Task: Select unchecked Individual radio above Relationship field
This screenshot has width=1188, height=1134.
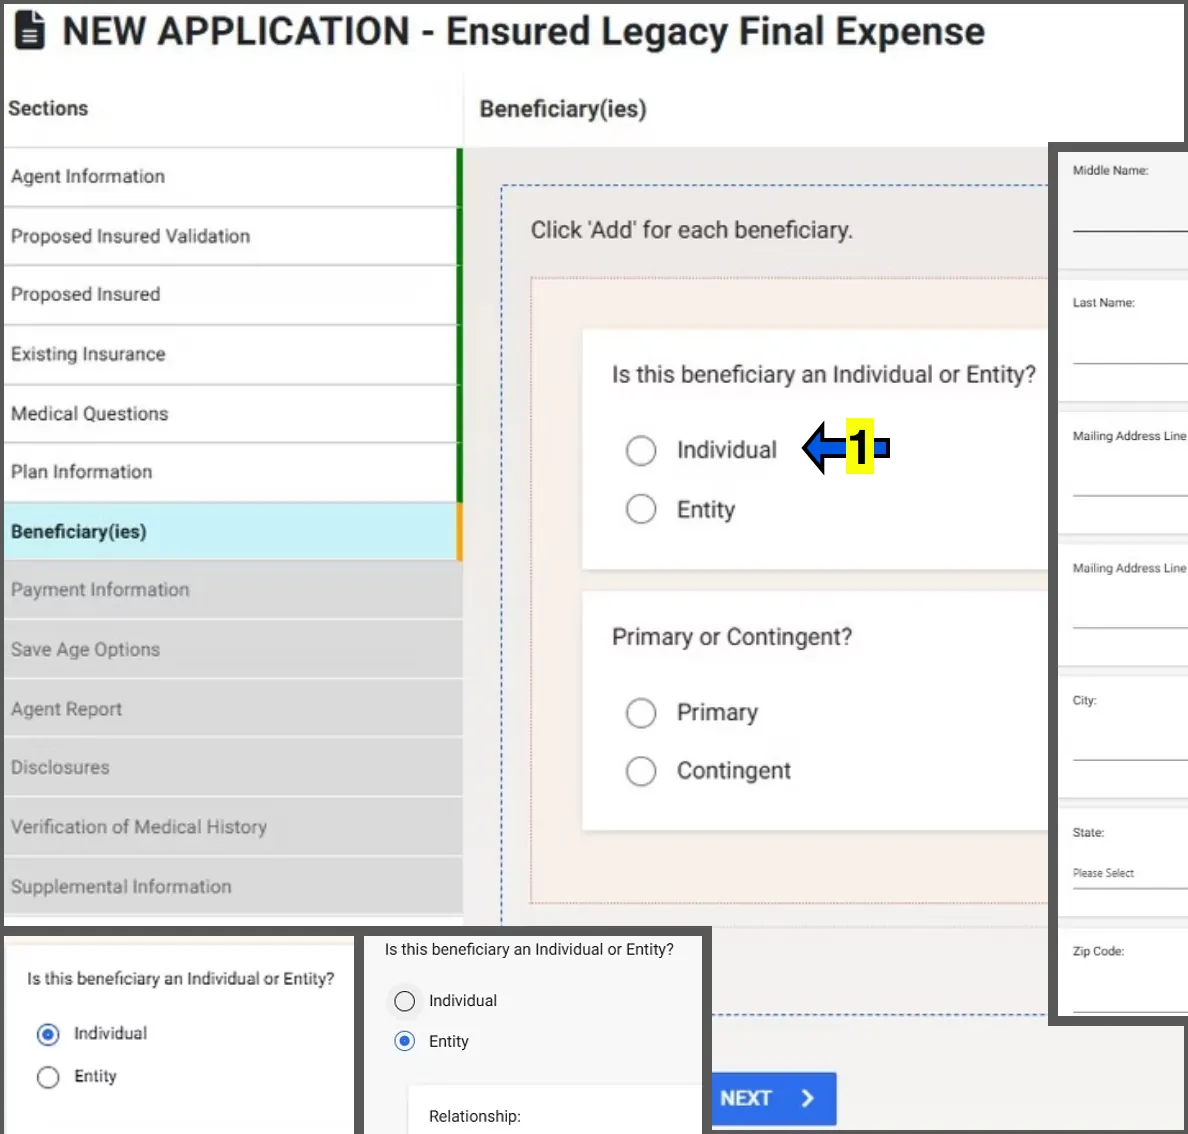Action: [405, 1001]
